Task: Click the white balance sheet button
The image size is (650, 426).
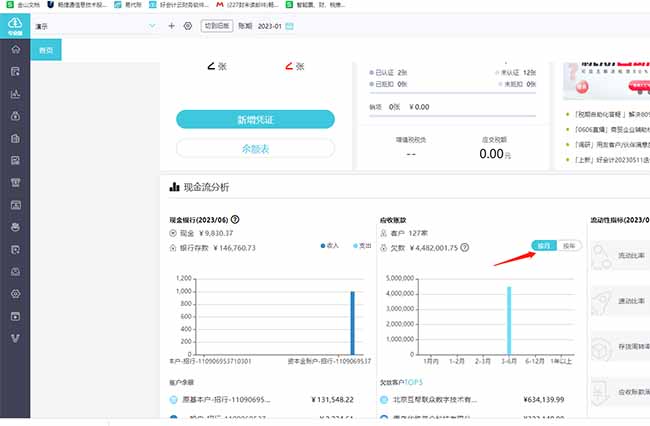Action: (255, 148)
